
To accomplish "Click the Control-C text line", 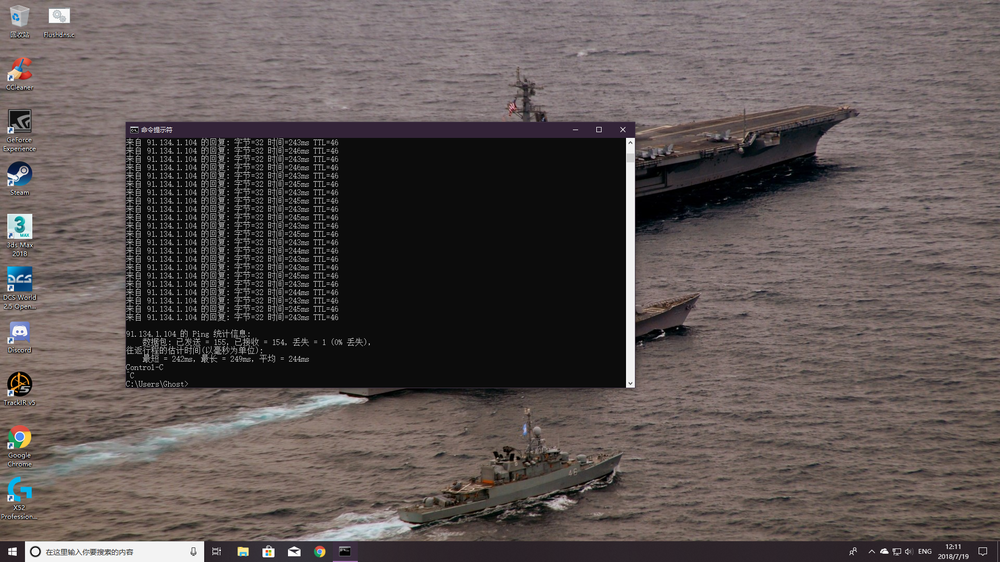I will 145,367.
